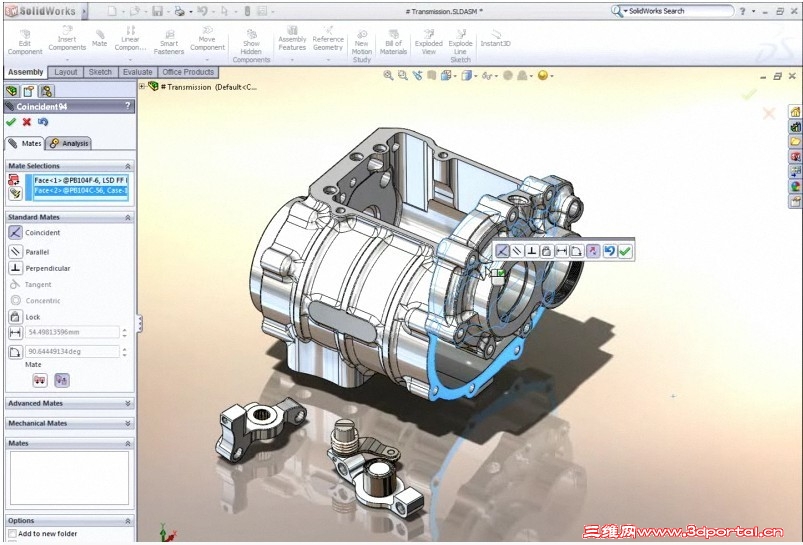
Task: Open FeatureManager design tree tab
Action: (12, 91)
